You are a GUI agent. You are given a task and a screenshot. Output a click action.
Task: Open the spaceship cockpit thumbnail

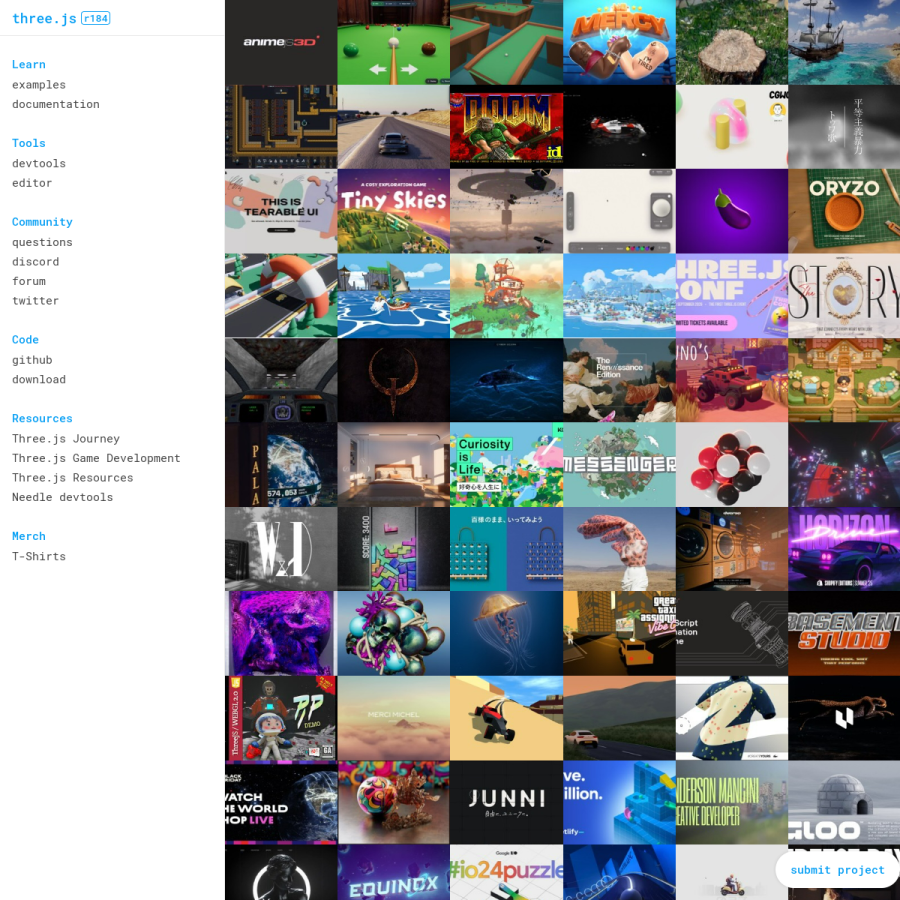click(281, 379)
